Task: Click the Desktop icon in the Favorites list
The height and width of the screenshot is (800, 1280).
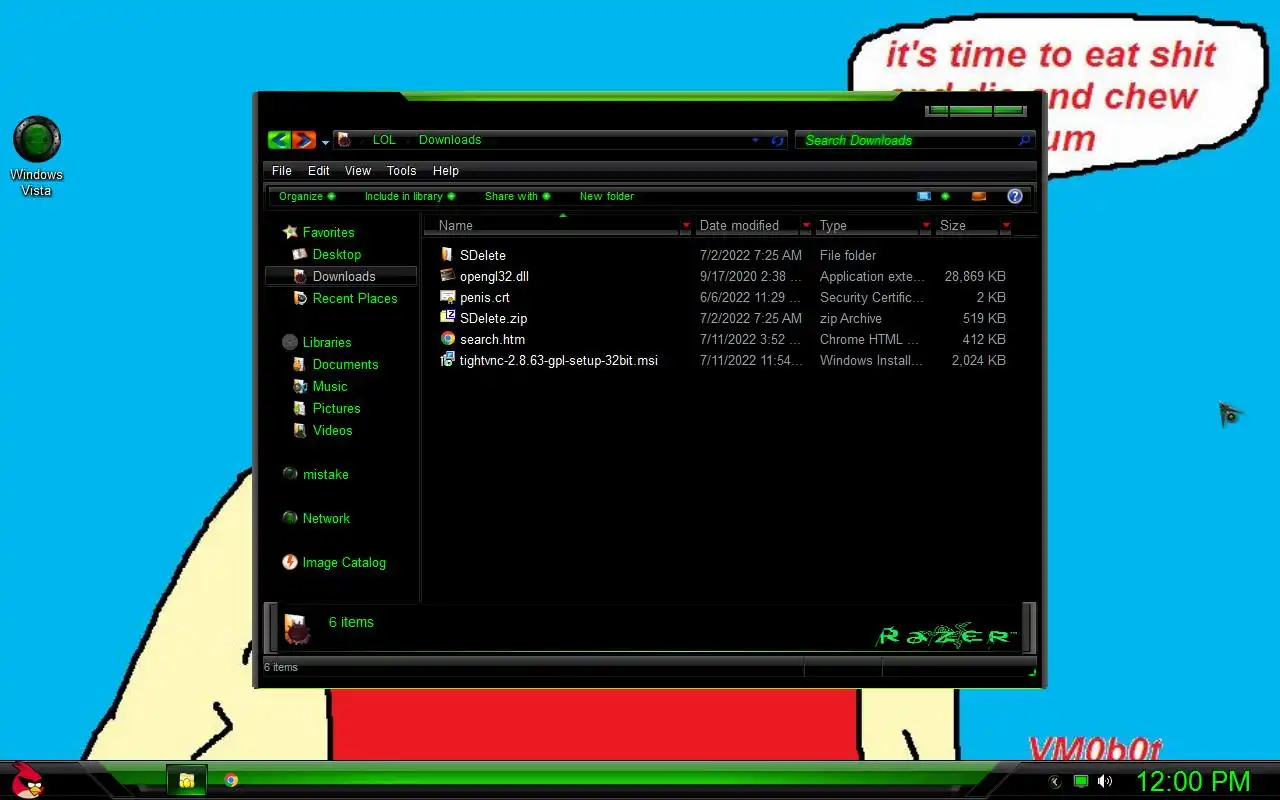Action: coord(299,254)
